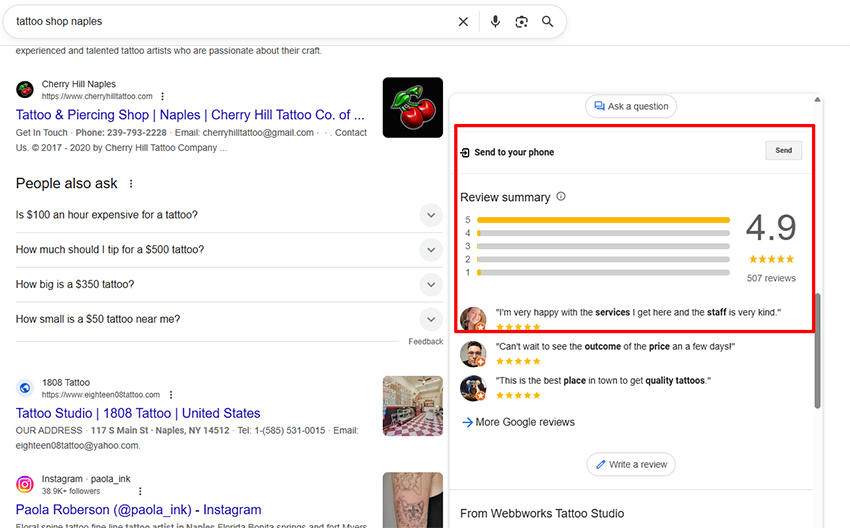Open options menu for 1808 Tattoo result
Viewport: 850px width, 528px height.
(x=171, y=395)
